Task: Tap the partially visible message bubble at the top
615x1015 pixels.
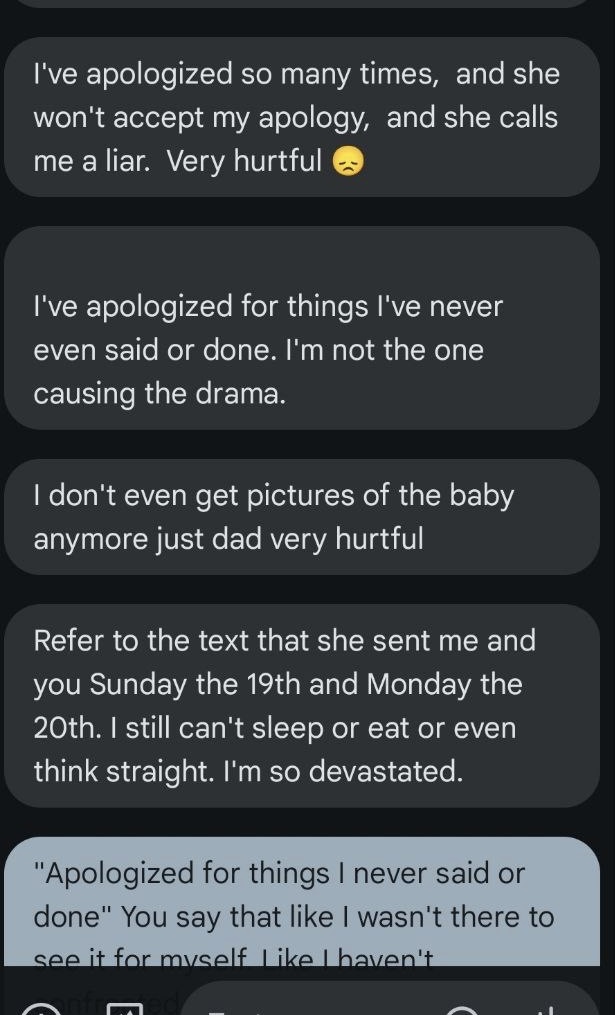Action: [302, 3]
